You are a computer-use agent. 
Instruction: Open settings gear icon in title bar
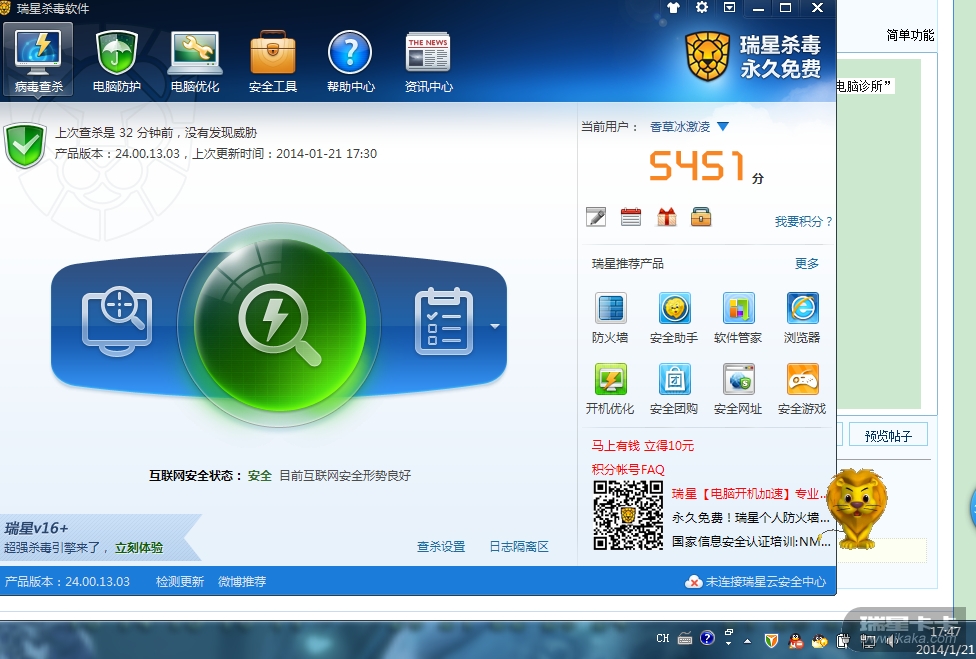pyautogui.click(x=702, y=7)
